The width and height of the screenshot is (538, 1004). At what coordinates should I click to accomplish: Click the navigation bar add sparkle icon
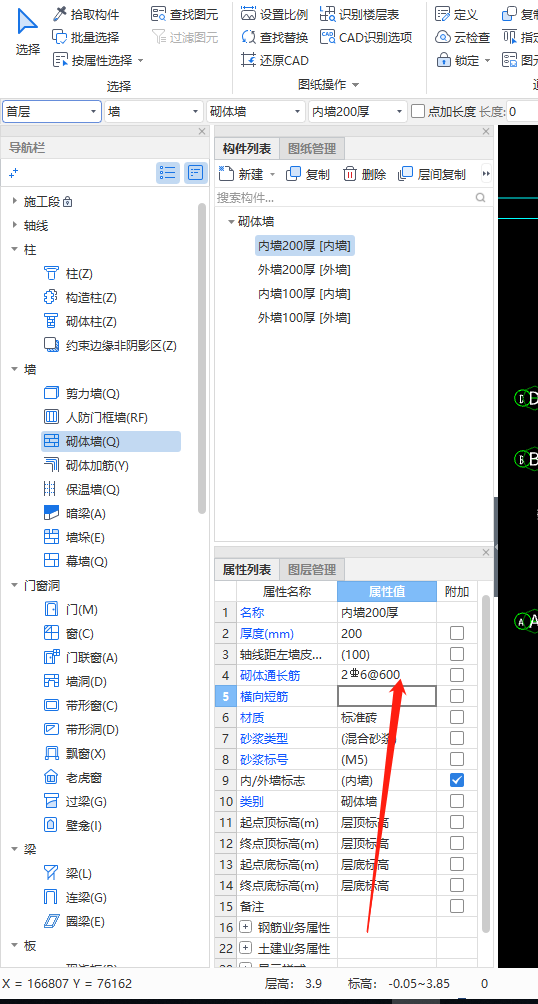(13, 174)
